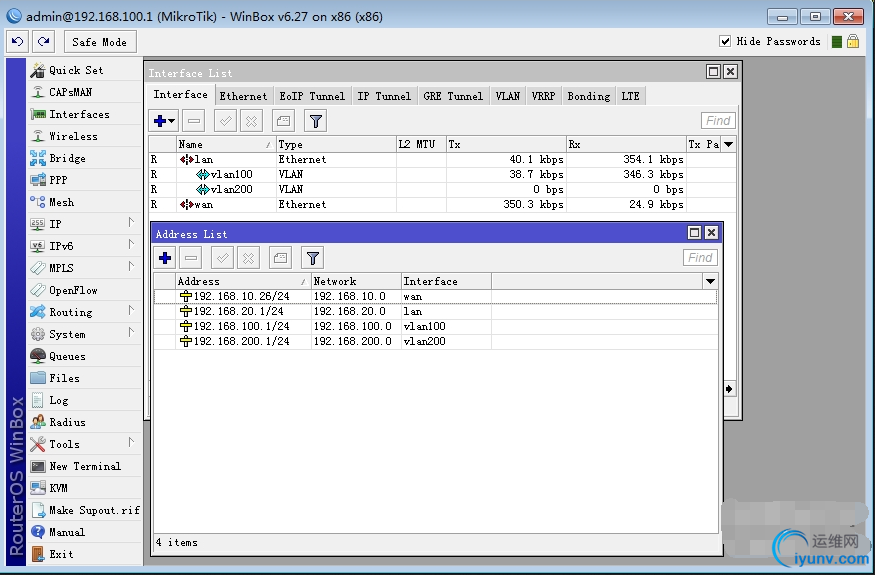
Task: Switch to VLAN tab
Action: pos(508,96)
